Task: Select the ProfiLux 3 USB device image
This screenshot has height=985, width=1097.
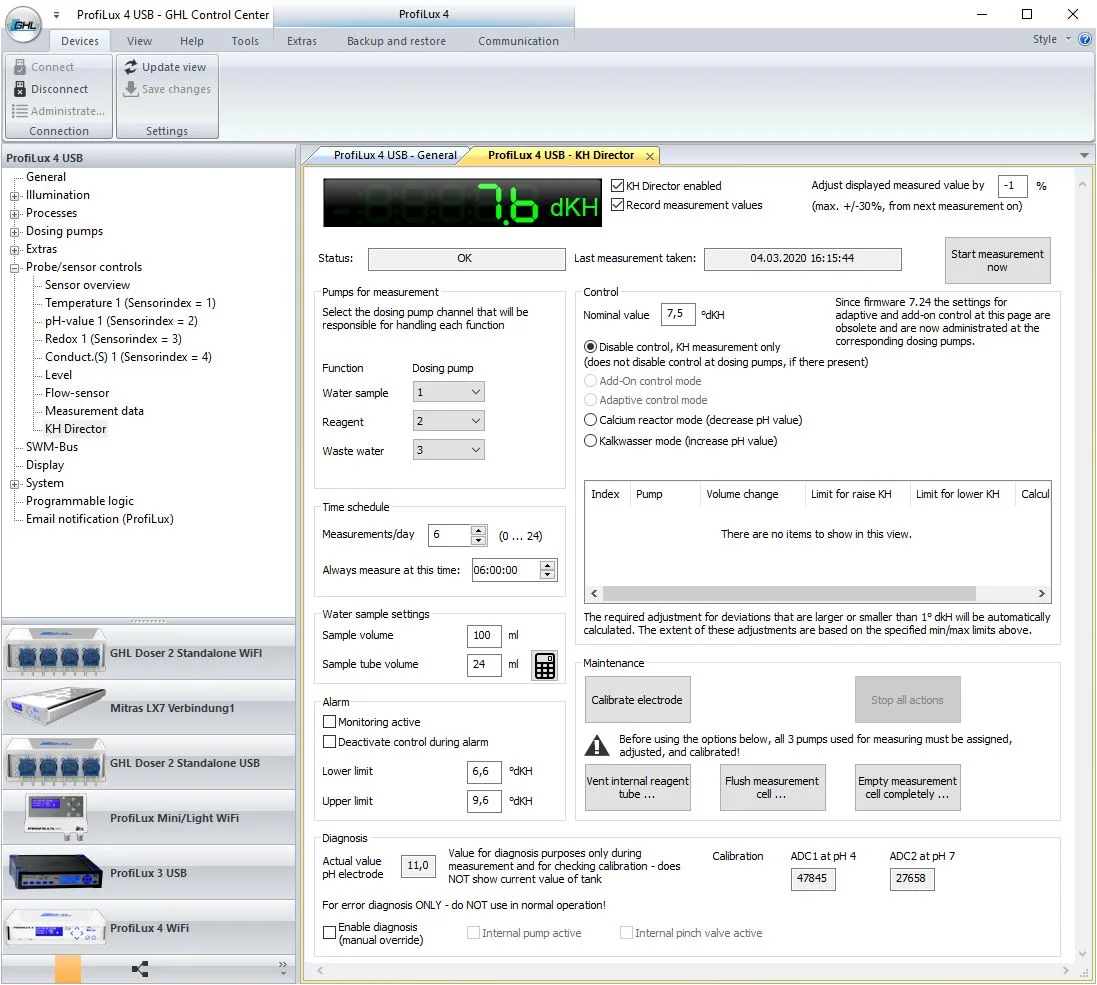Action: (x=55, y=873)
